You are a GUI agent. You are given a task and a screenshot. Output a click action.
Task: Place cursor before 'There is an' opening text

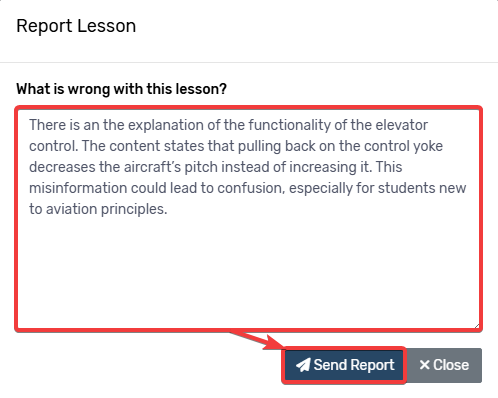(29, 125)
